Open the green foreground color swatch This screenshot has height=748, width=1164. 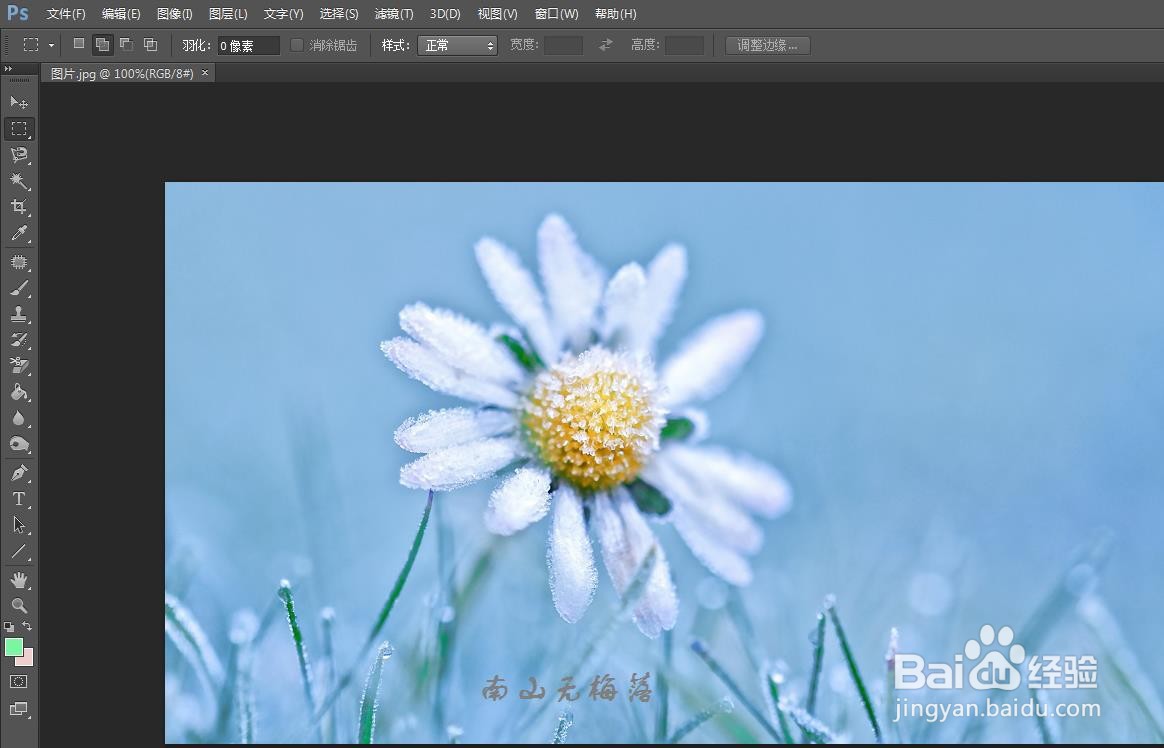[x=13, y=646]
